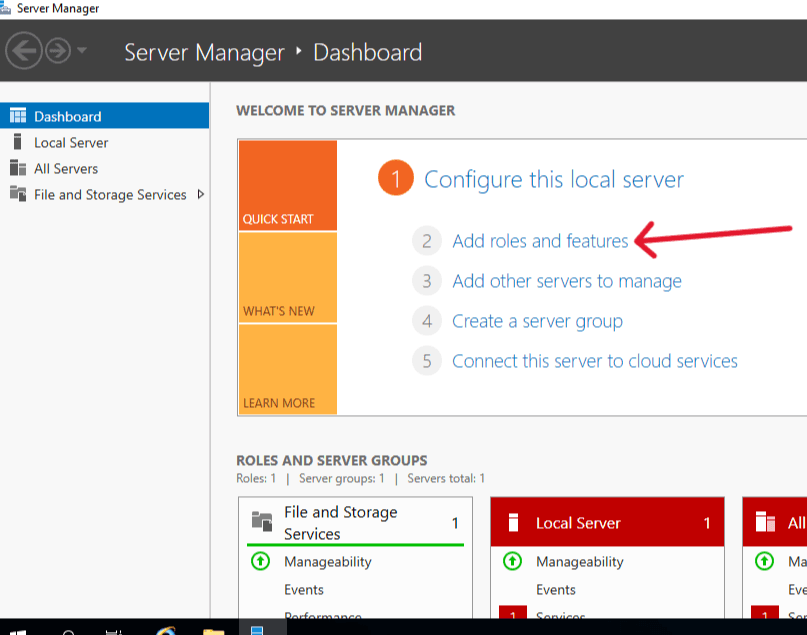The width and height of the screenshot is (807, 635).
Task: Click the orange step 1 circle
Action: point(396,178)
